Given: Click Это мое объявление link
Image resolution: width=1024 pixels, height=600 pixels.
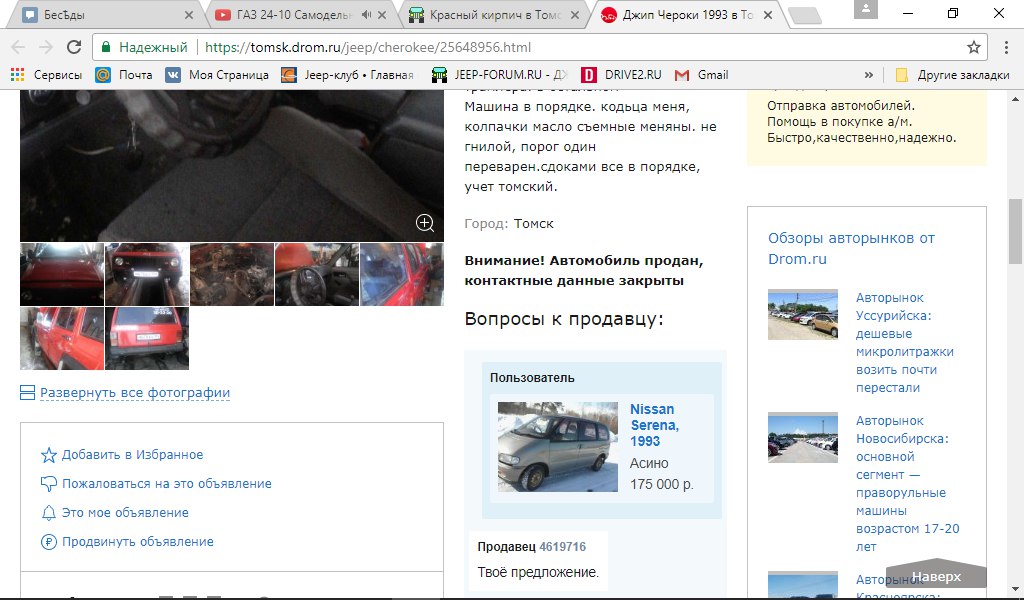Looking at the screenshot, I should [125, 513].
